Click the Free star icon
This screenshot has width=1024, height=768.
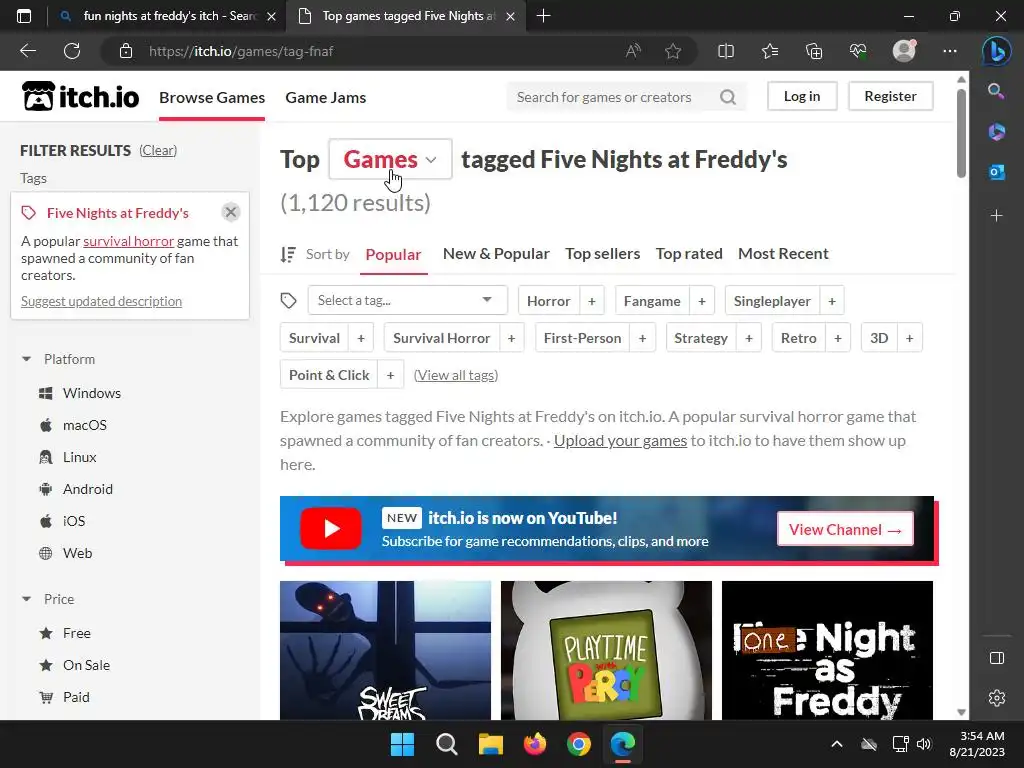pos(46,633)
